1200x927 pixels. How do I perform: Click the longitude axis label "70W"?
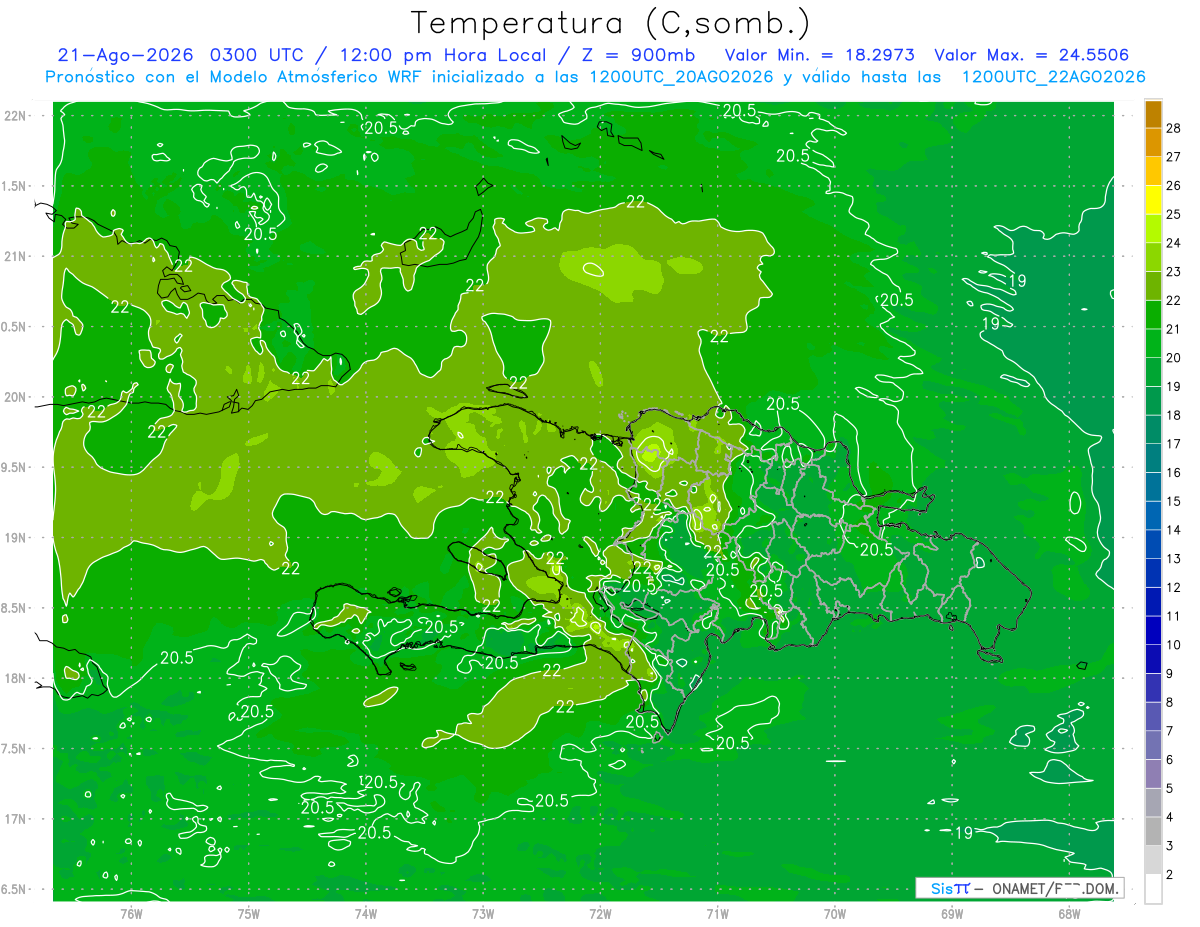[x=835, y=913]
